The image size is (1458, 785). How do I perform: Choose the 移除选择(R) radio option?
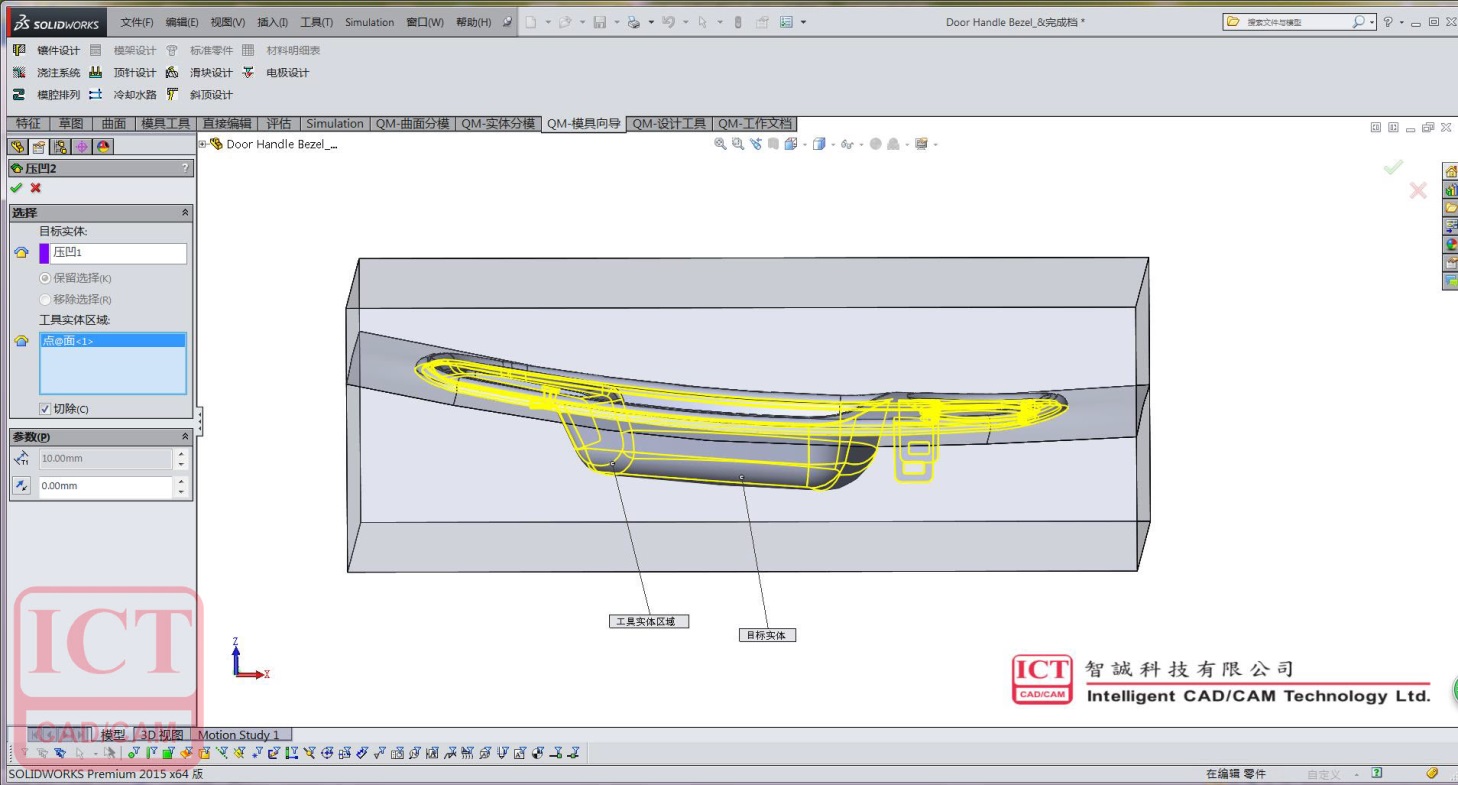click(x=45, y=299)
